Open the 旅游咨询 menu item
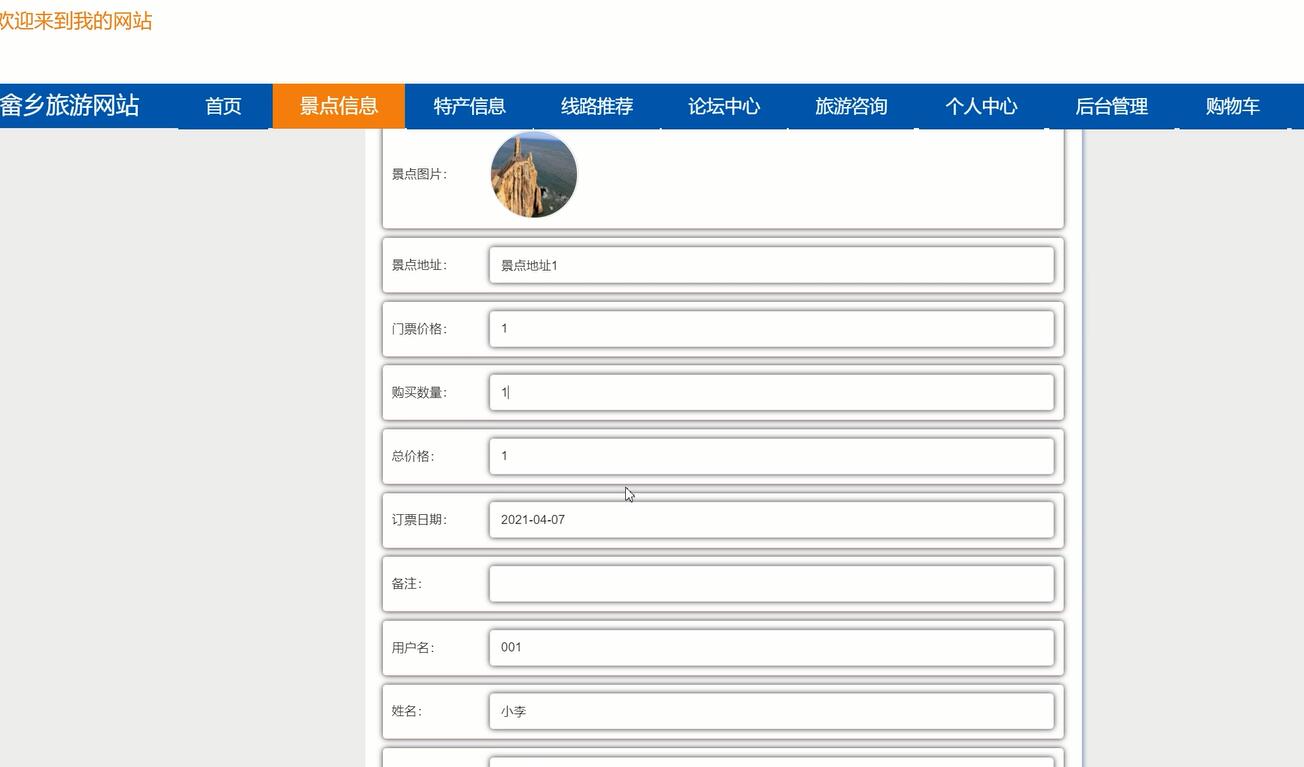Screen dimensions: 1304x767 pos(851,106)
